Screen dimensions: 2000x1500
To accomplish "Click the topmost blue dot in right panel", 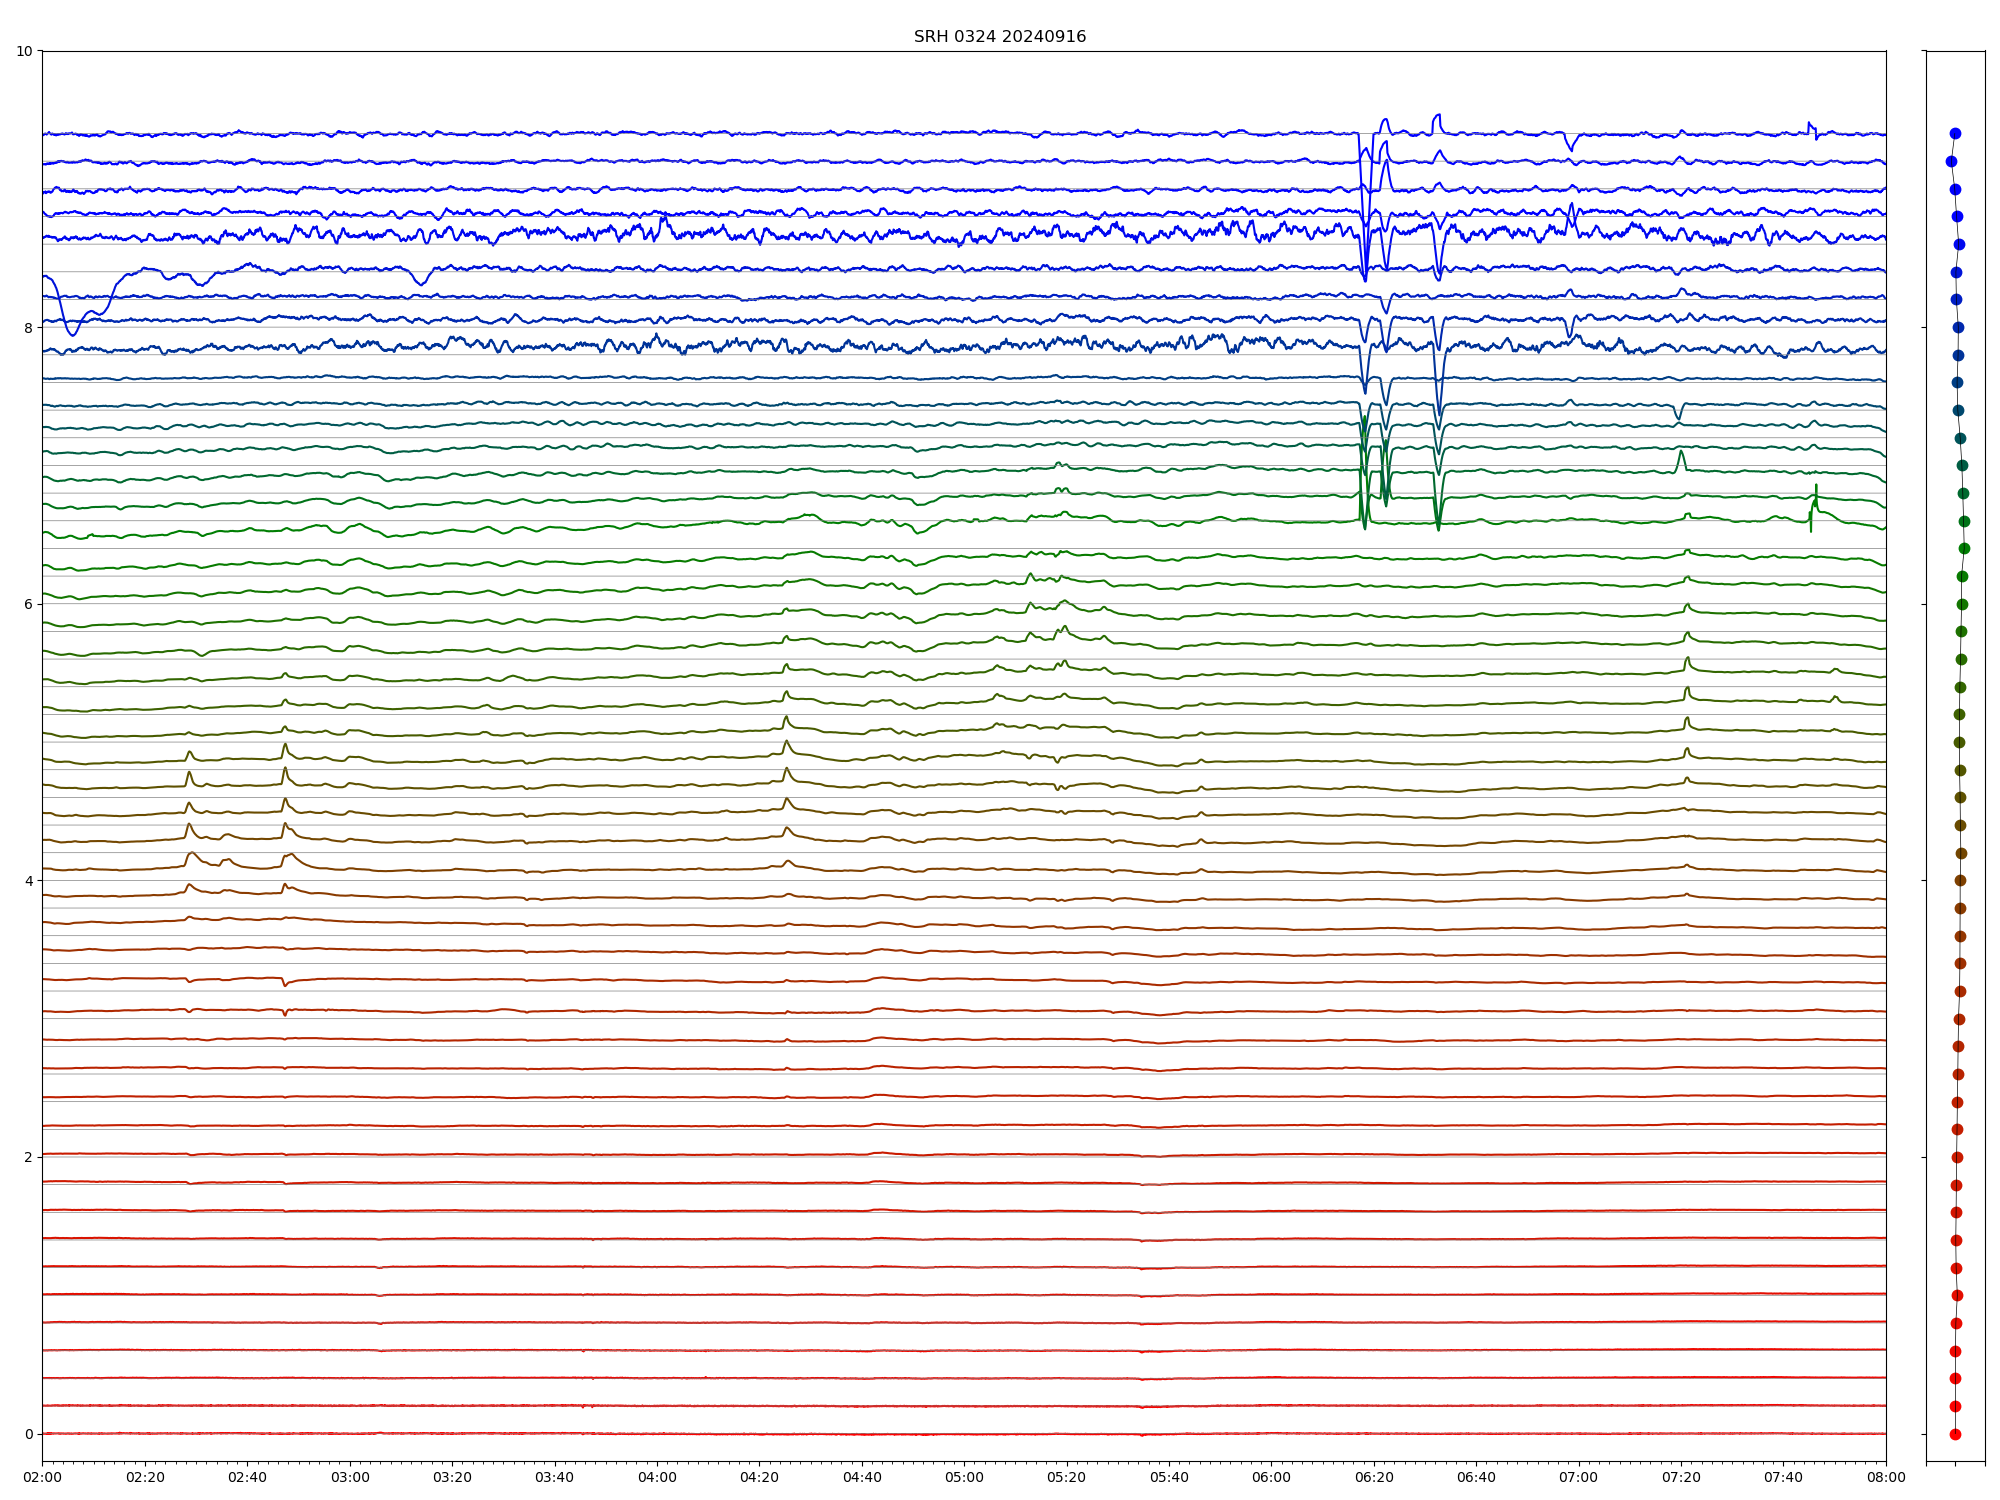I will pos(1955,133).
